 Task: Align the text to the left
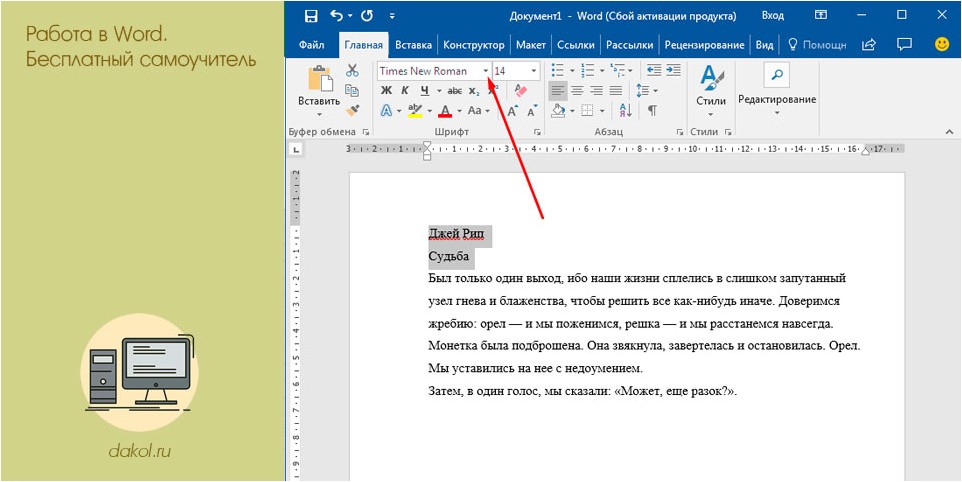(558, 91)
